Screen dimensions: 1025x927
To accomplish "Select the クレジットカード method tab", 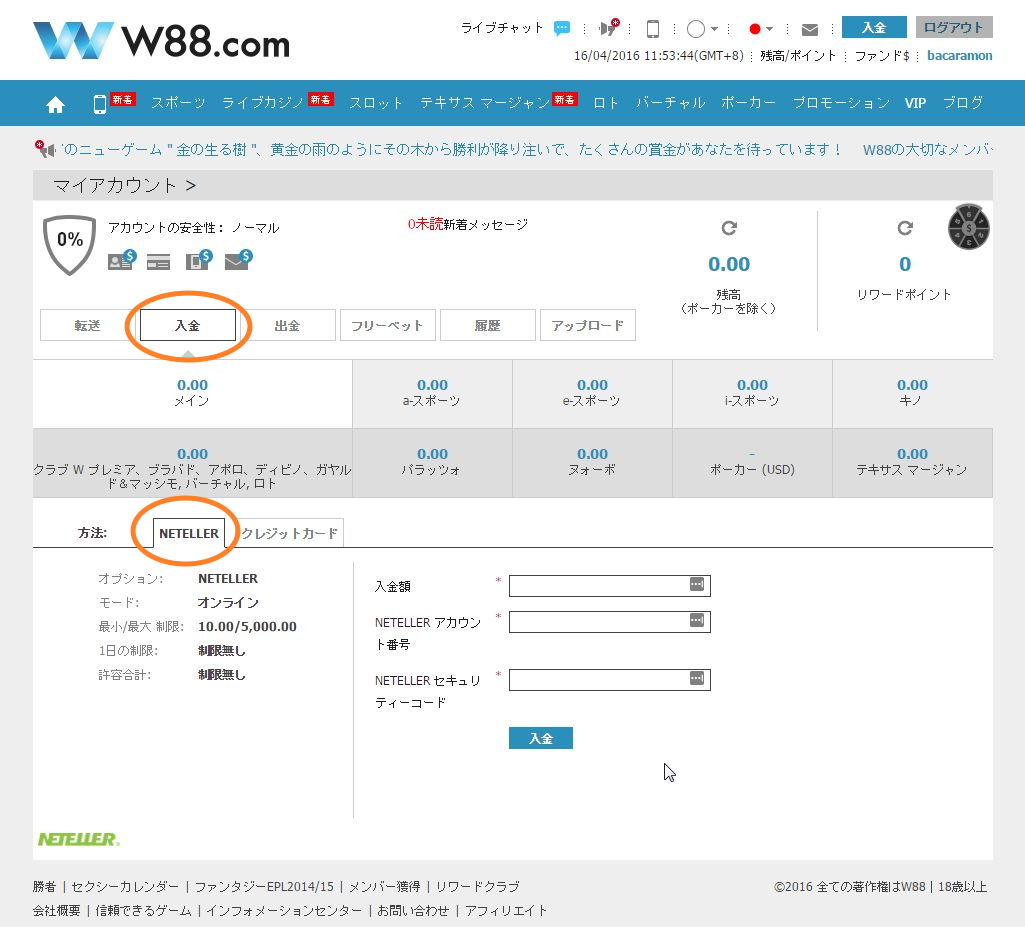I will (x=290, y=533).
